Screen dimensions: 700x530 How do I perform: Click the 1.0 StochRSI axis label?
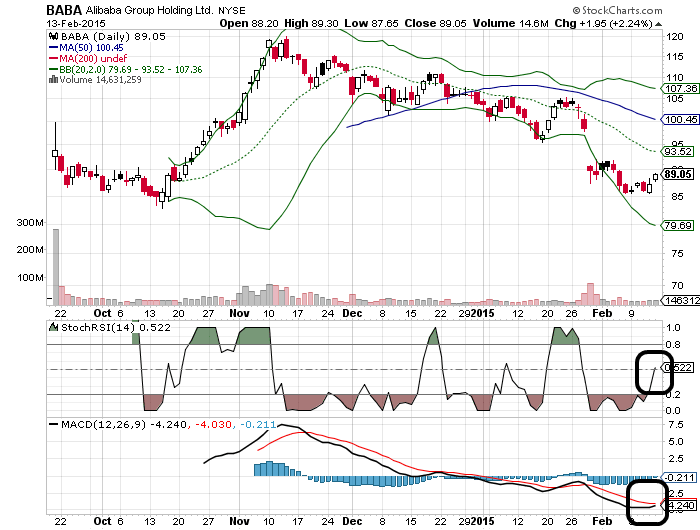point(673,327)
